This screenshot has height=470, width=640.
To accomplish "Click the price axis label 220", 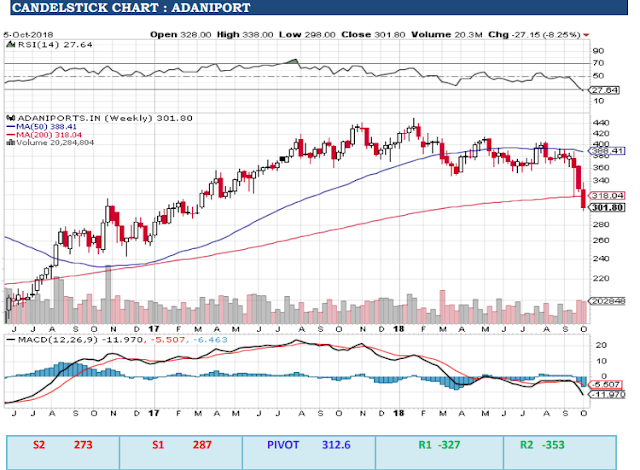I will (601, 278).
